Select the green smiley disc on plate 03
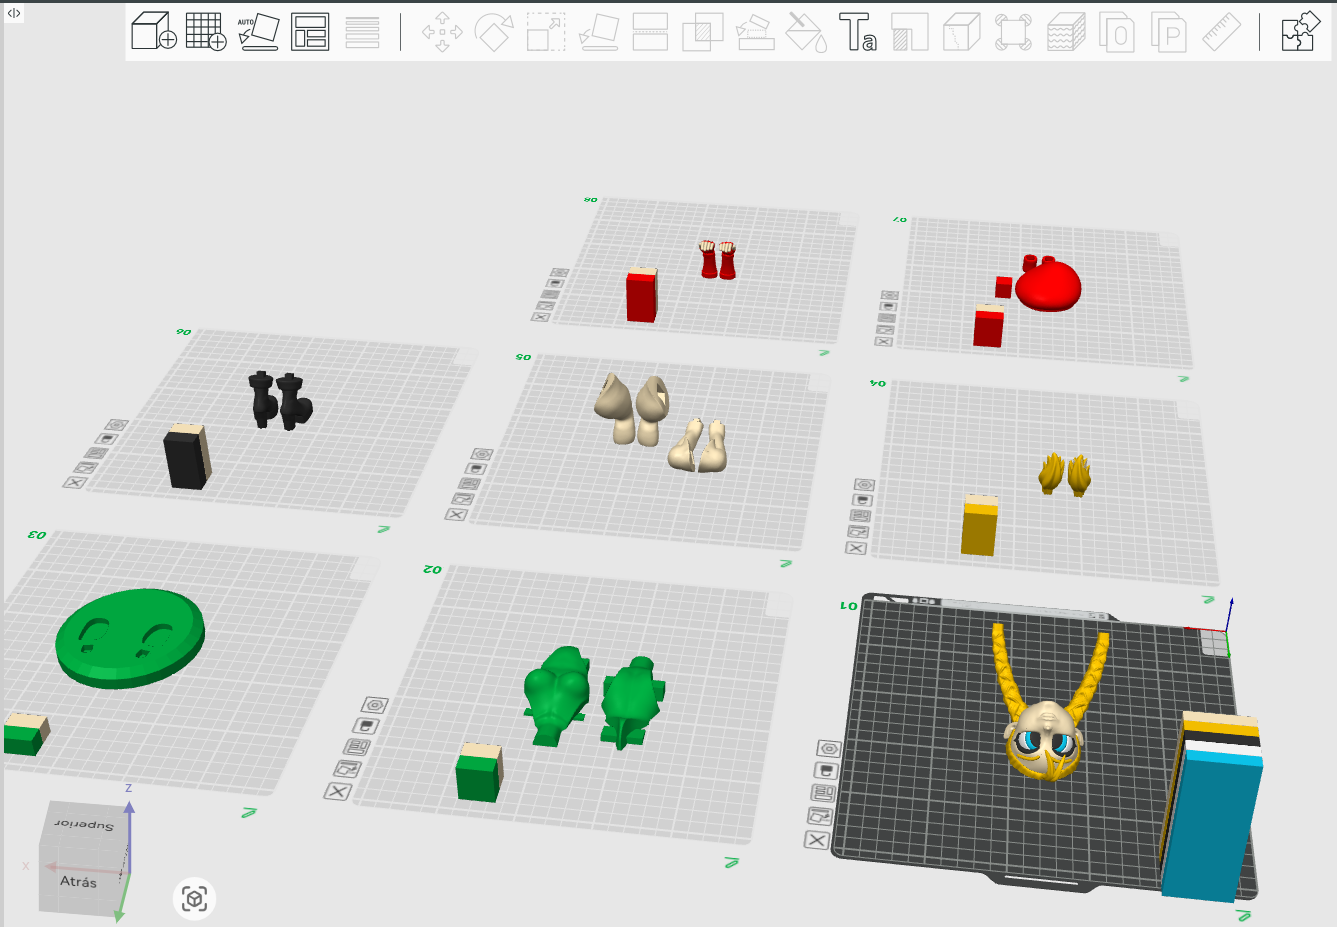The height and width of the screenshot is (927, 1337). pyautogui.click(x=130, y=638)
